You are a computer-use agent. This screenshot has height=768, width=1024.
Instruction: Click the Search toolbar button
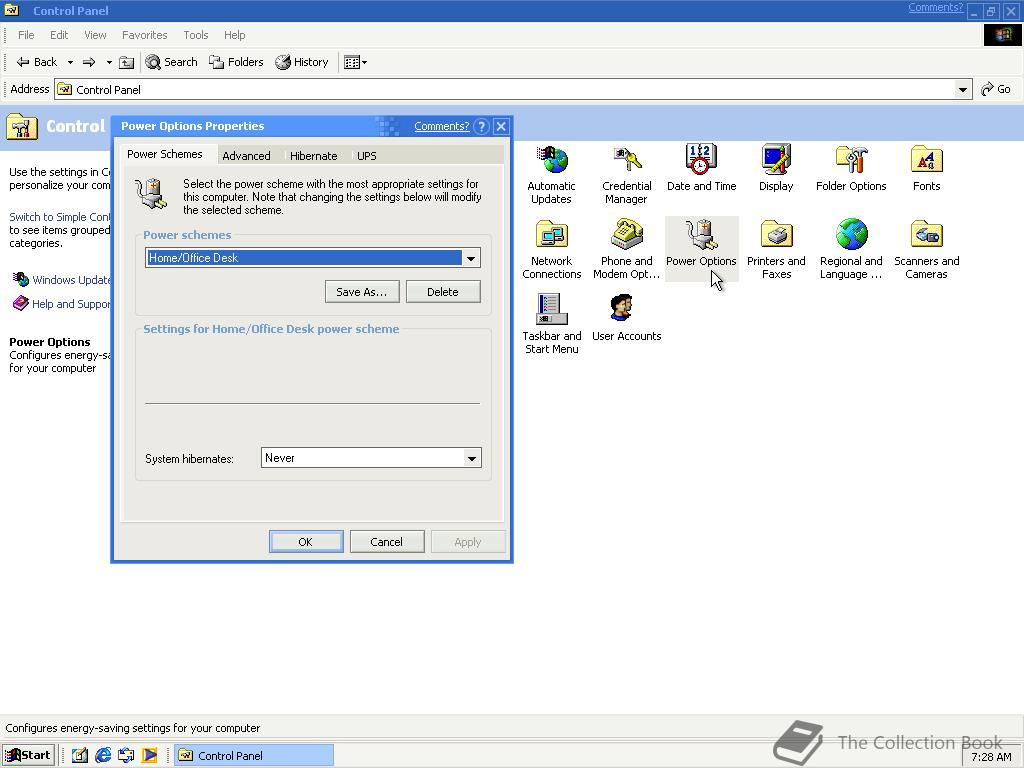click(171, 62)
